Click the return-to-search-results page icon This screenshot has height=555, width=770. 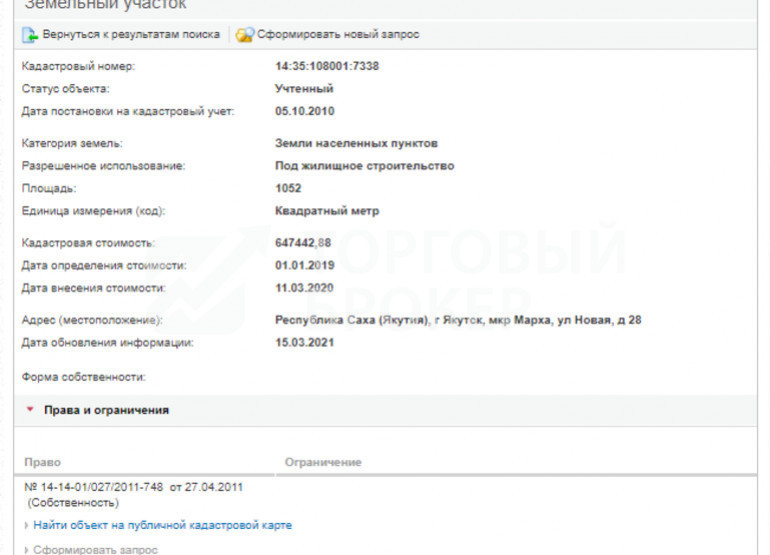click(29, 35)
